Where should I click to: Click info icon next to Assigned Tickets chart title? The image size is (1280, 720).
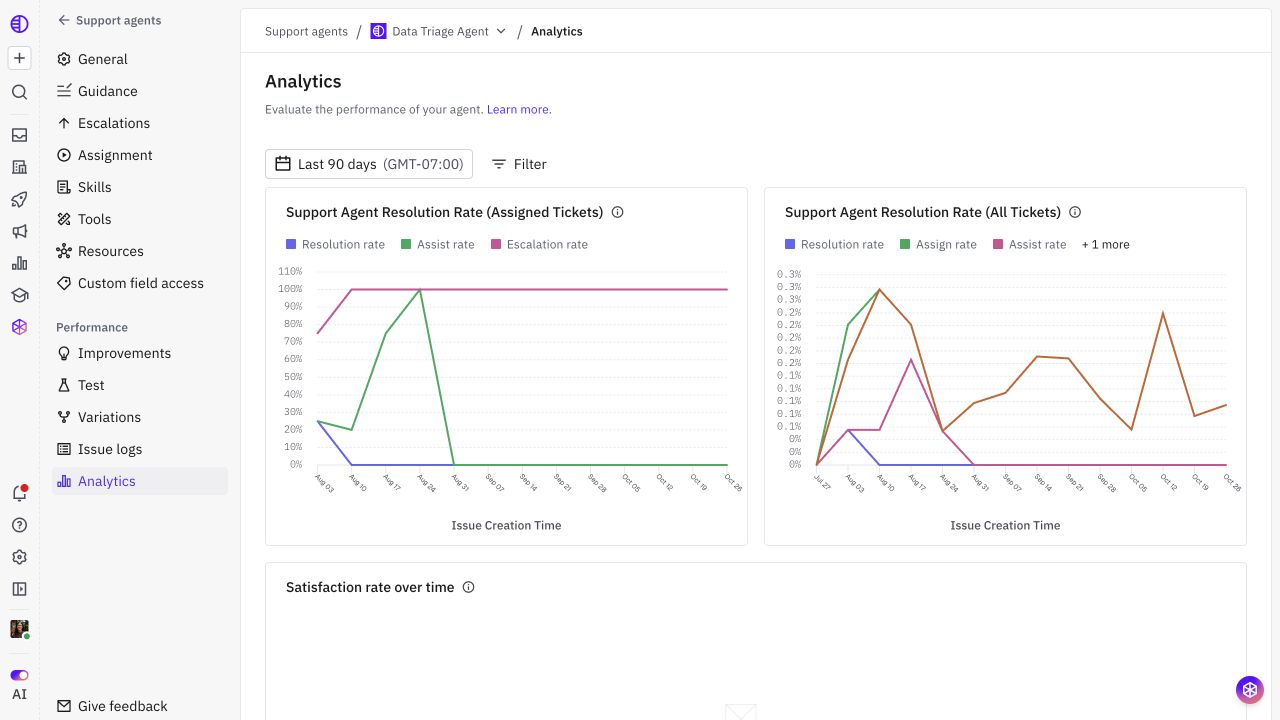pos(617,212)
